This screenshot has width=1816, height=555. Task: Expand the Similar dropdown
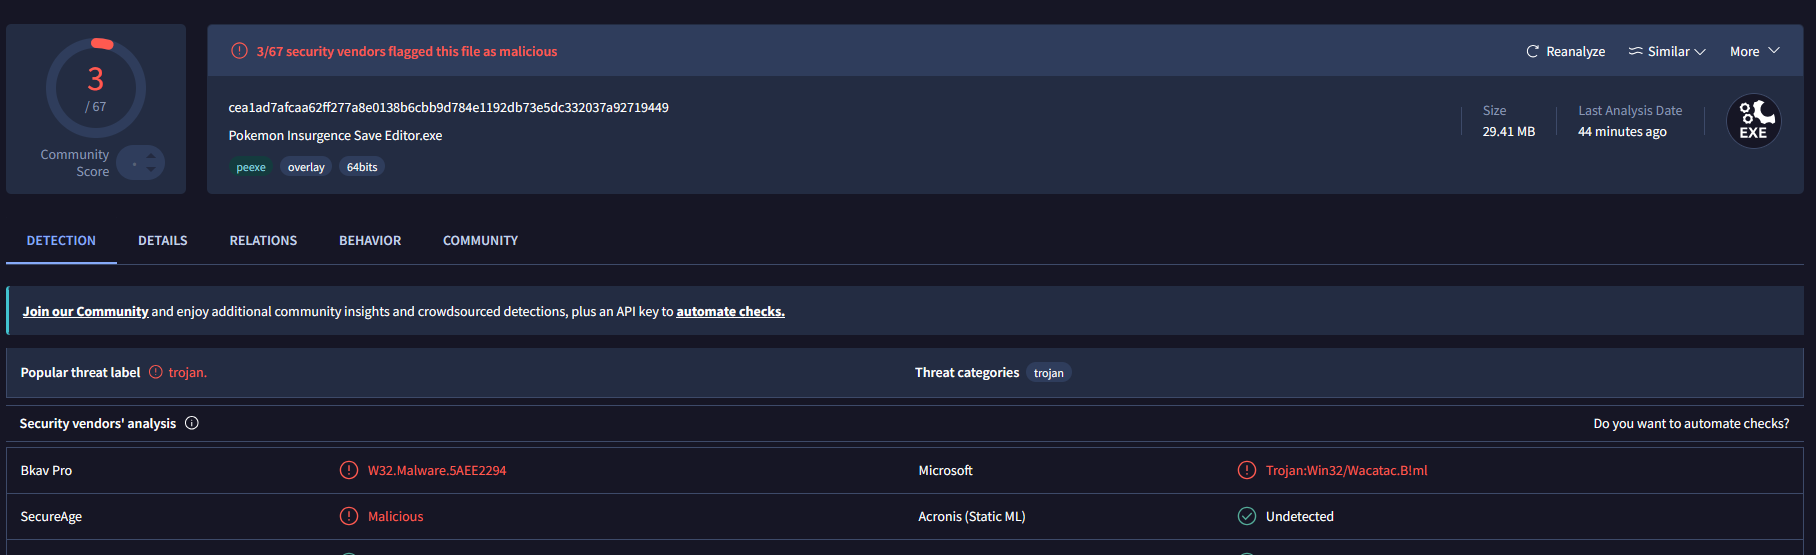point(1667,51)
